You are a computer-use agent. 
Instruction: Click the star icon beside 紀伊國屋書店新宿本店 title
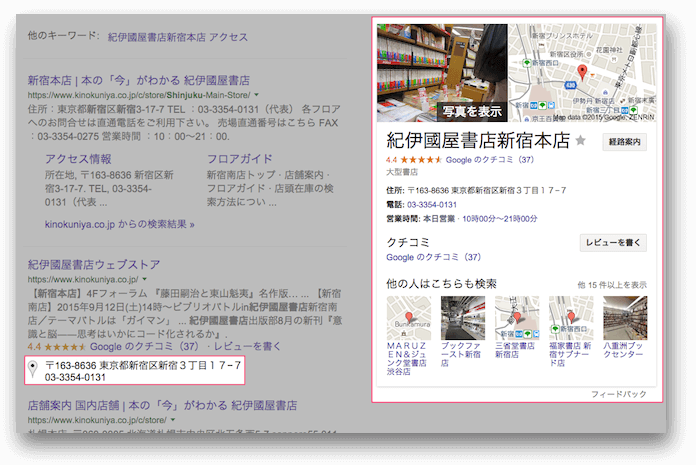point(580,140)
